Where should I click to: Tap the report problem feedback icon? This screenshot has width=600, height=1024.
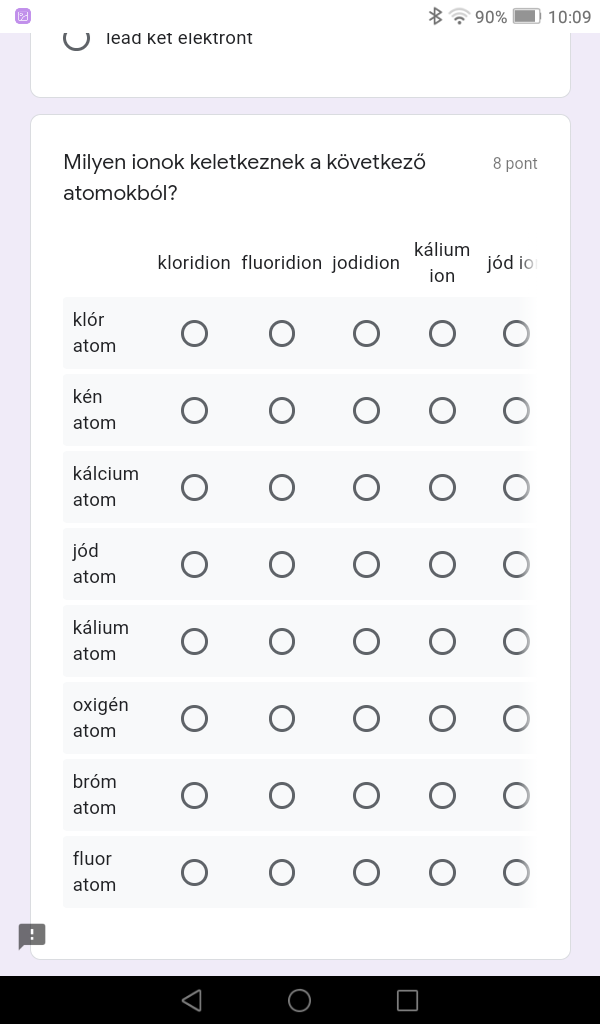point(32,936)
